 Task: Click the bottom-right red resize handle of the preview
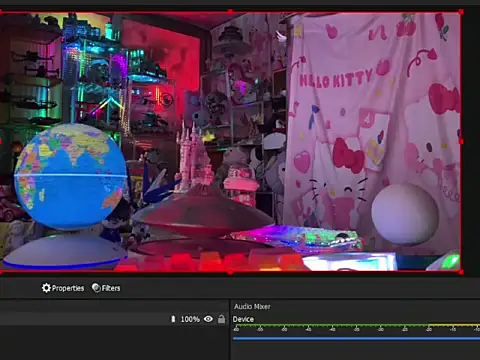[461, 272]
